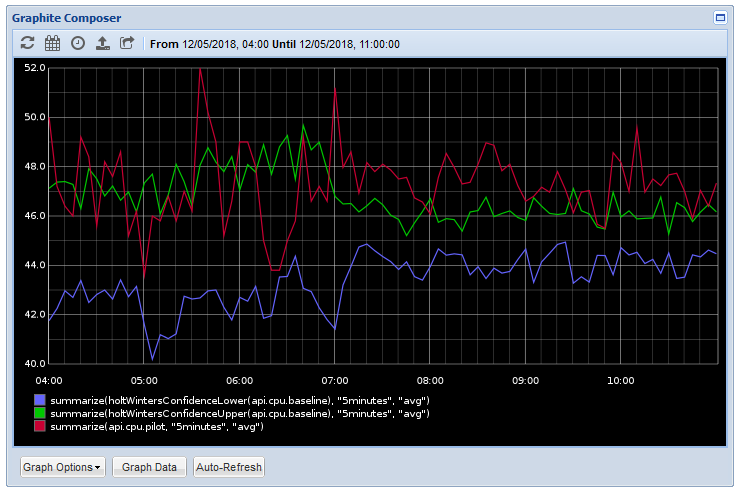Click the 07:00 x-axis time label
This screenshot has width=738, height=488.
click(x=335, y=380)
